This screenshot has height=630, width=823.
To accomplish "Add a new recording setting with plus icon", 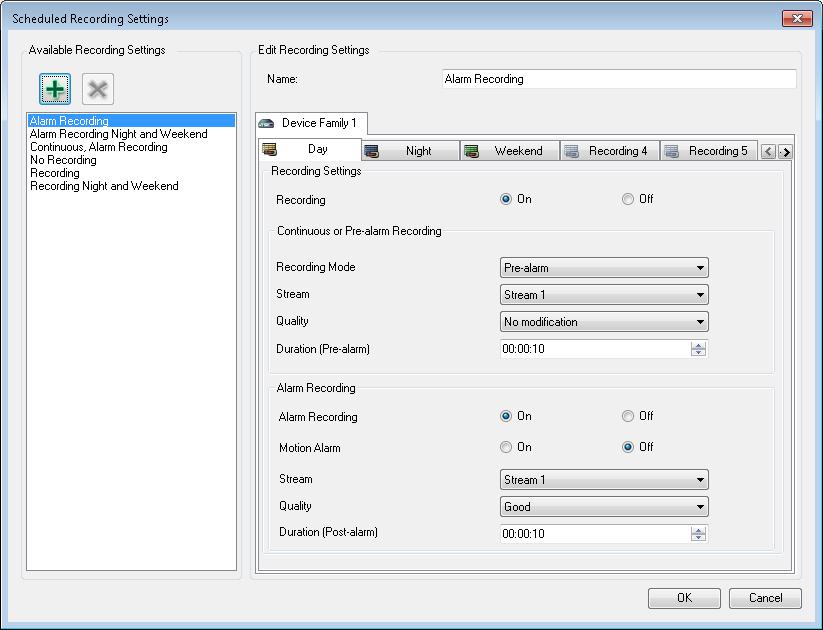I will click(55, 89).
